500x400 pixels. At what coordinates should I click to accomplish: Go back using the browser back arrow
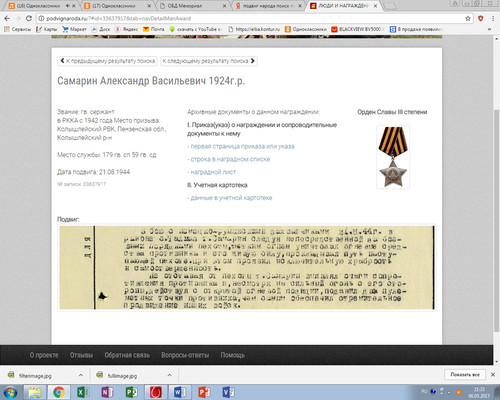(7, 19)
